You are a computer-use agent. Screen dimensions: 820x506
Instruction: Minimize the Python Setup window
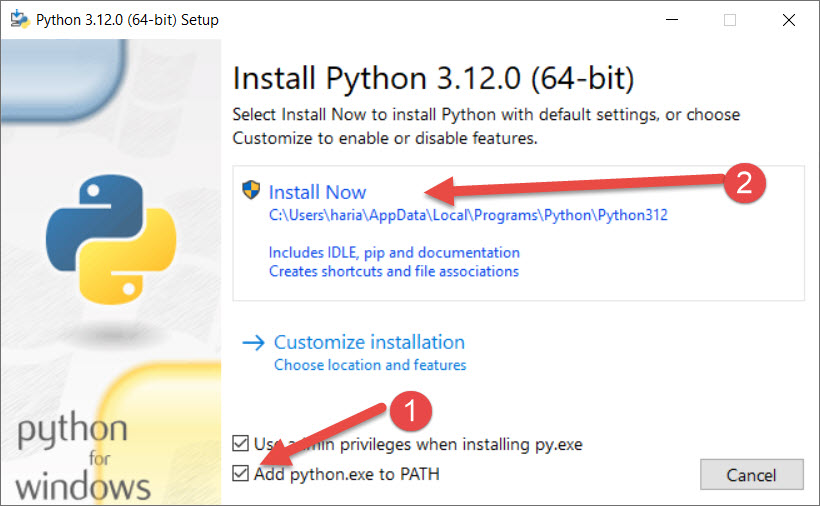(x=672, y=20)
